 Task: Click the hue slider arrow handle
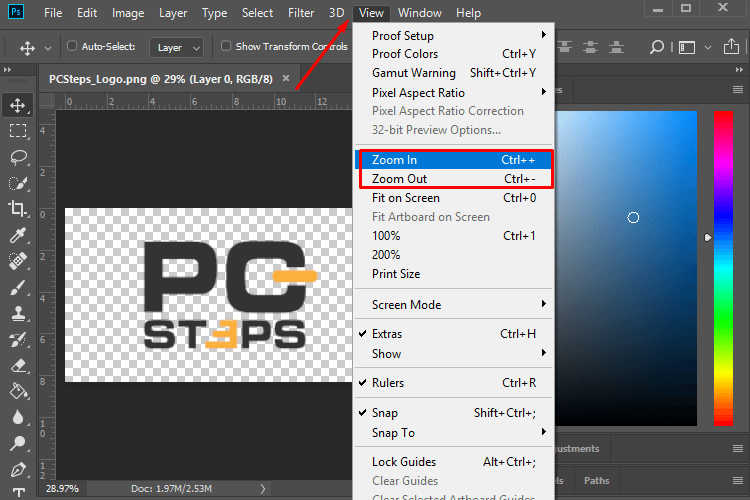pyautogui.click(x=708, y=237)
